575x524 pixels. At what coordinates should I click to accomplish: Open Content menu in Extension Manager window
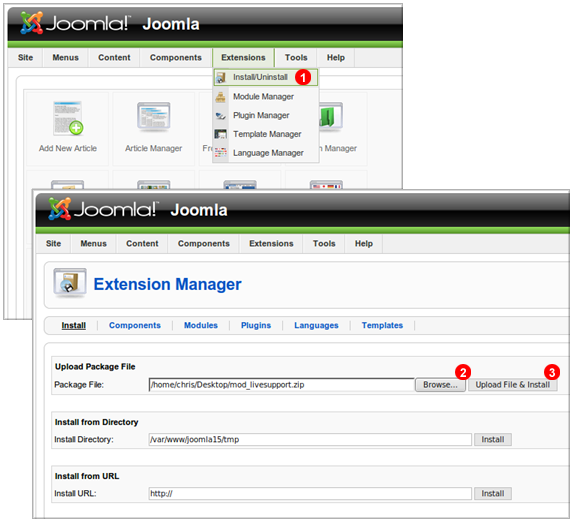tap(142, 243)
